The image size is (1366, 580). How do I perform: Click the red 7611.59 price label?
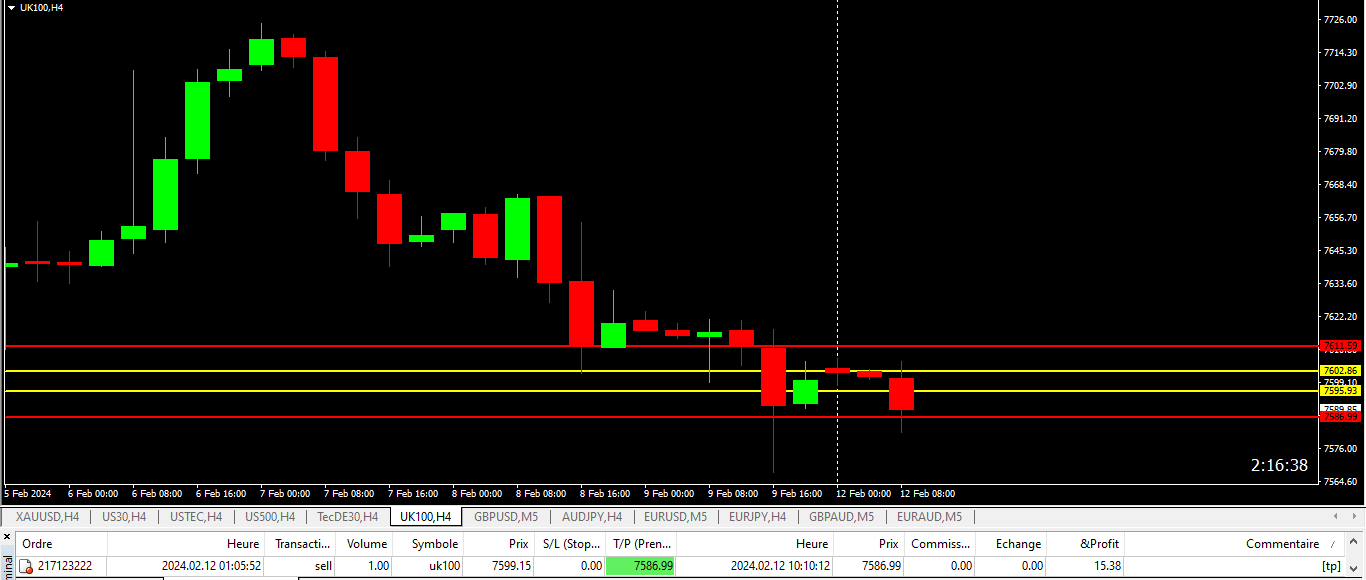(x=1339, y=346)
